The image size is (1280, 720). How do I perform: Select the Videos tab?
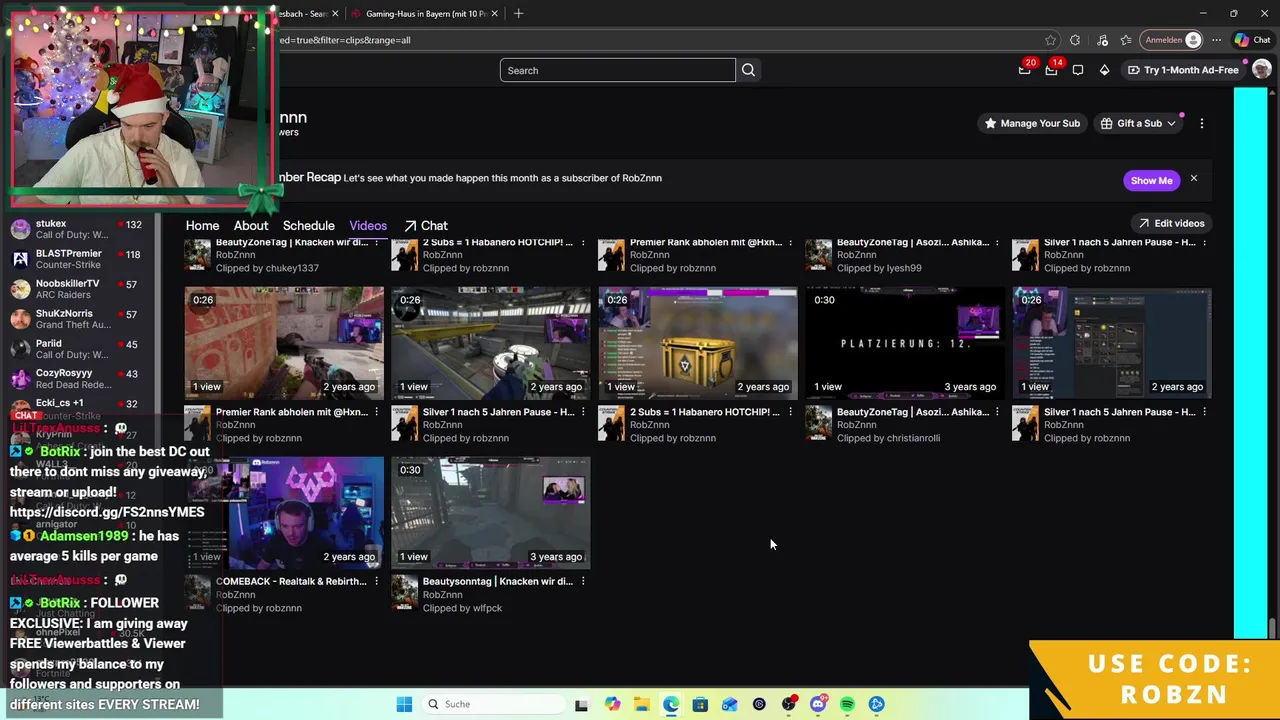tap(368, 226)
